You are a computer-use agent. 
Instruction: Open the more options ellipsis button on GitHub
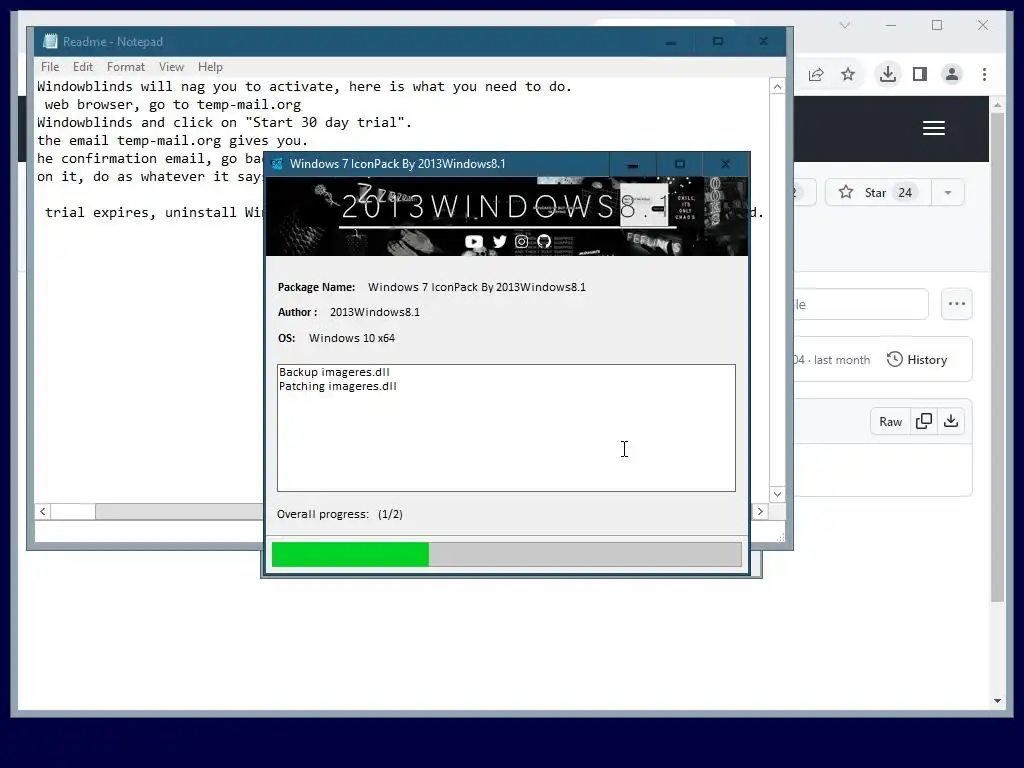pos(957,304)
